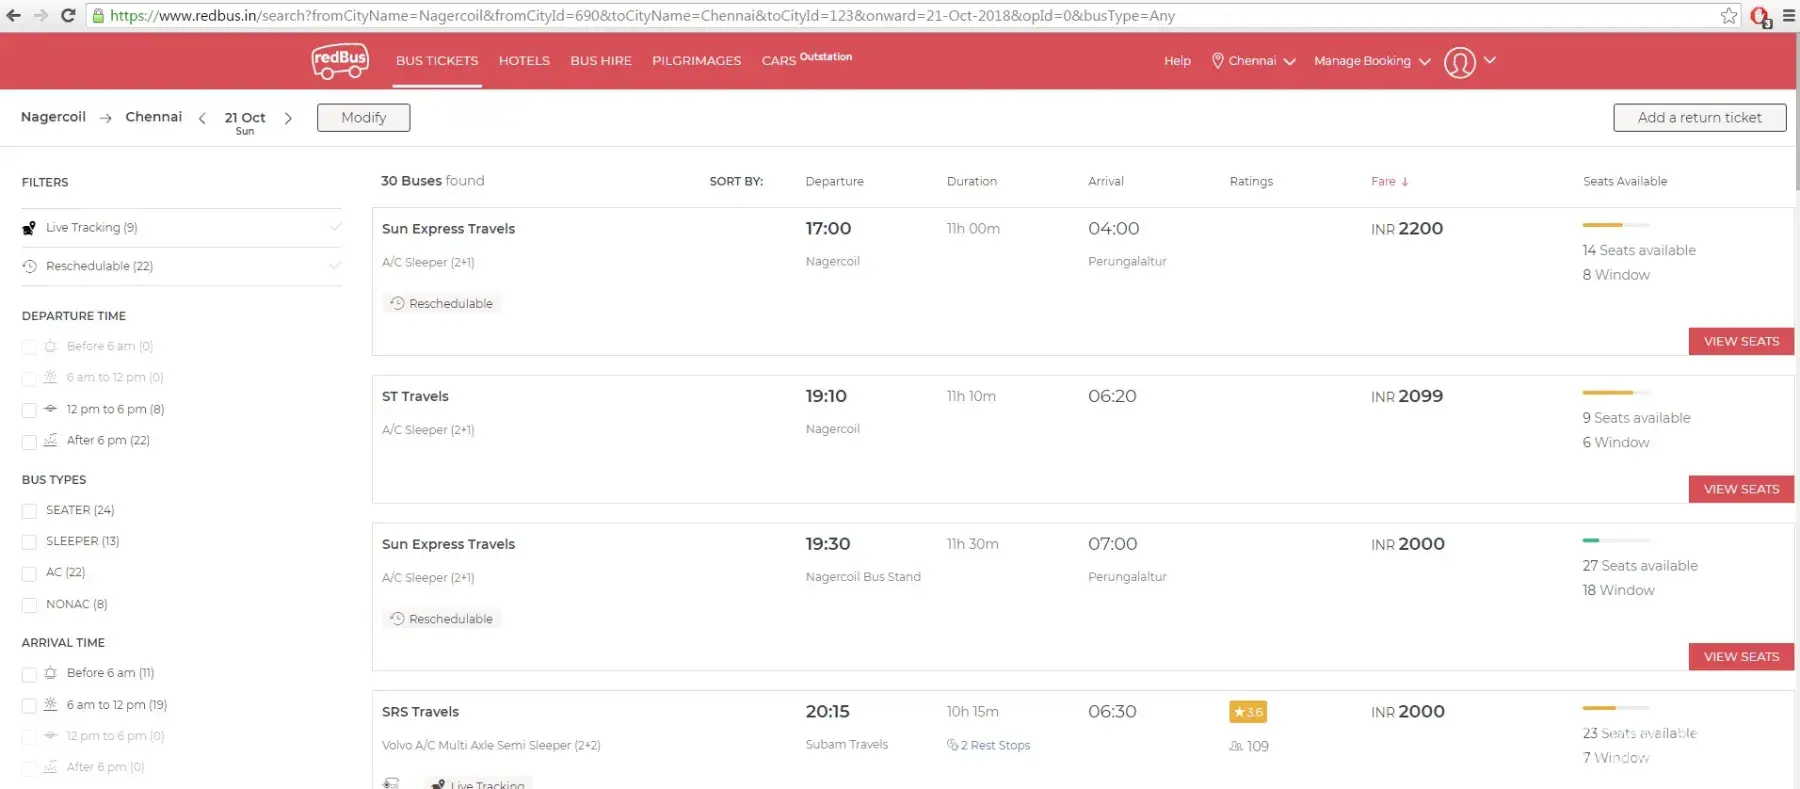Enable the After 6 pm departure filter
Viewport: 1800px width, 789px height.
(x=29, y=441)
